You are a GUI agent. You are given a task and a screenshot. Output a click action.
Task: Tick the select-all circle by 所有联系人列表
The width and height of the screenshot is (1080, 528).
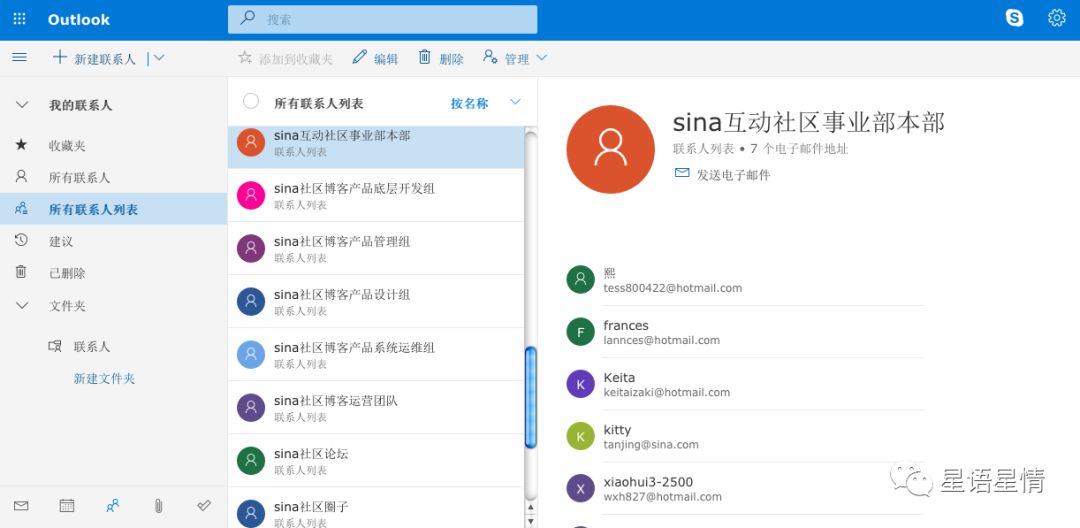pyautogui.click(x=251, y=101)
